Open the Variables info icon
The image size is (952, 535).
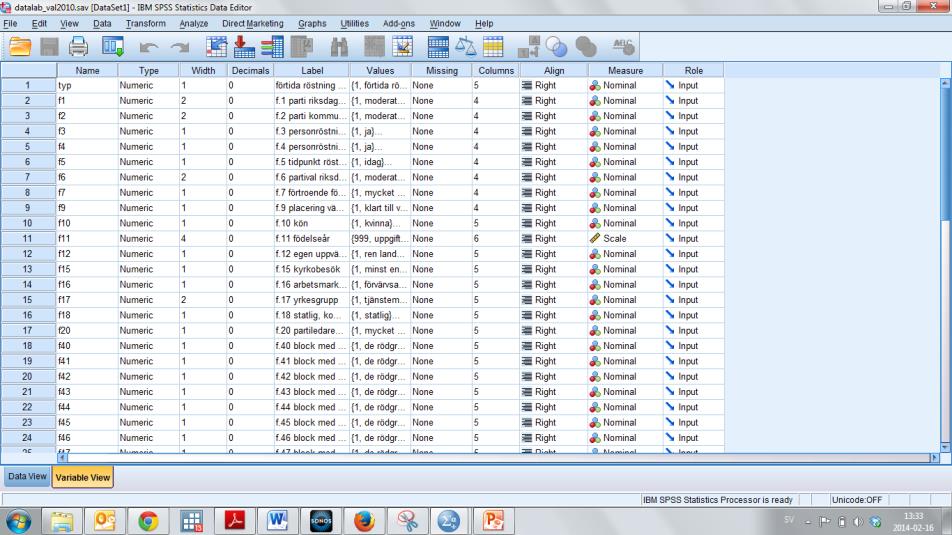273,47
